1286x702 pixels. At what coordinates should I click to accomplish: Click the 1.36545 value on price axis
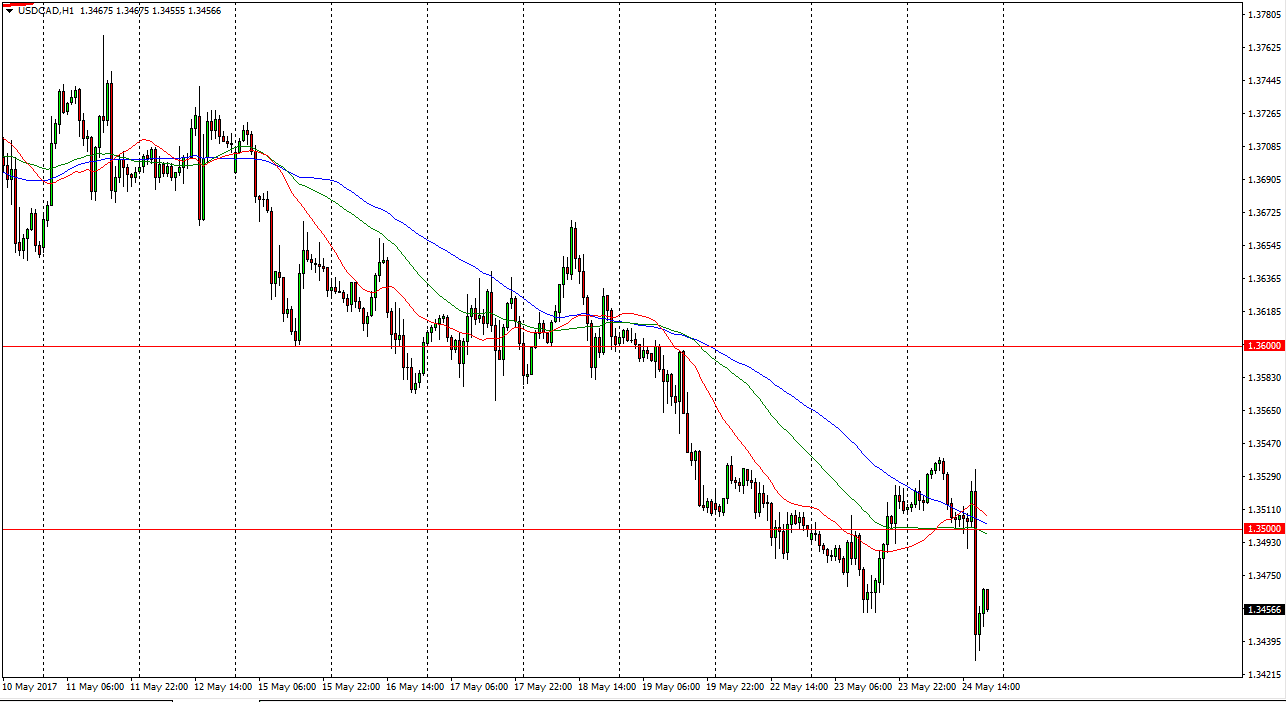point(1264,246)
